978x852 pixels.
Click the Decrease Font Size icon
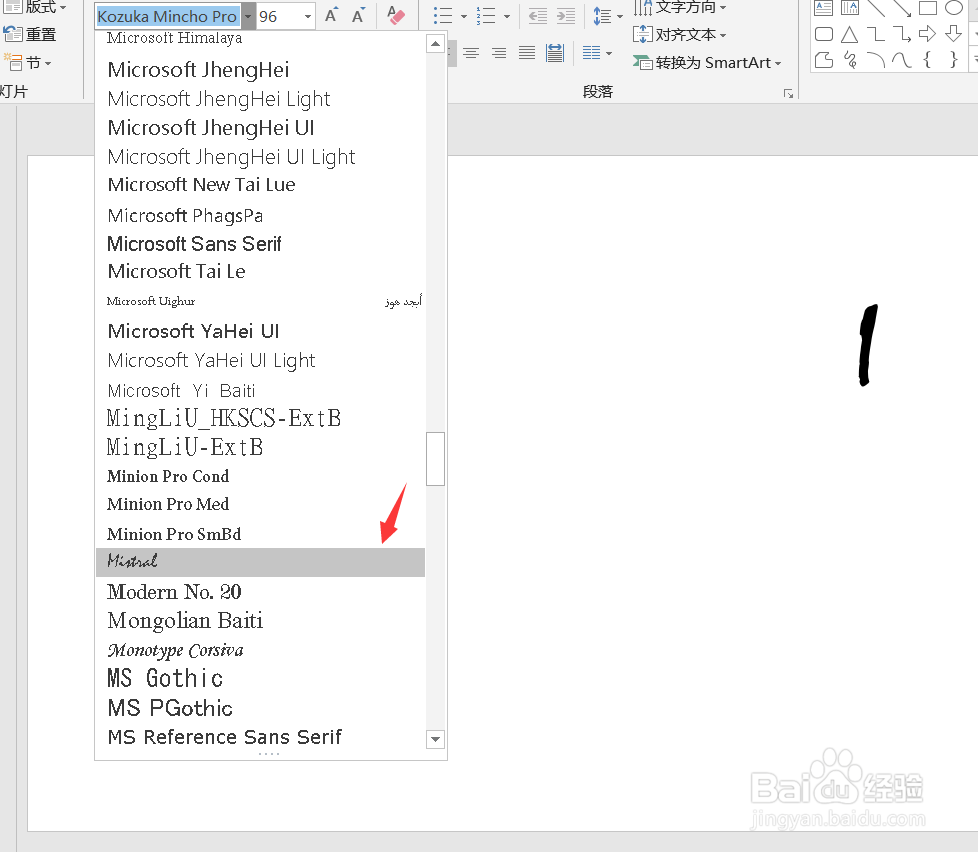pos(358,16)
